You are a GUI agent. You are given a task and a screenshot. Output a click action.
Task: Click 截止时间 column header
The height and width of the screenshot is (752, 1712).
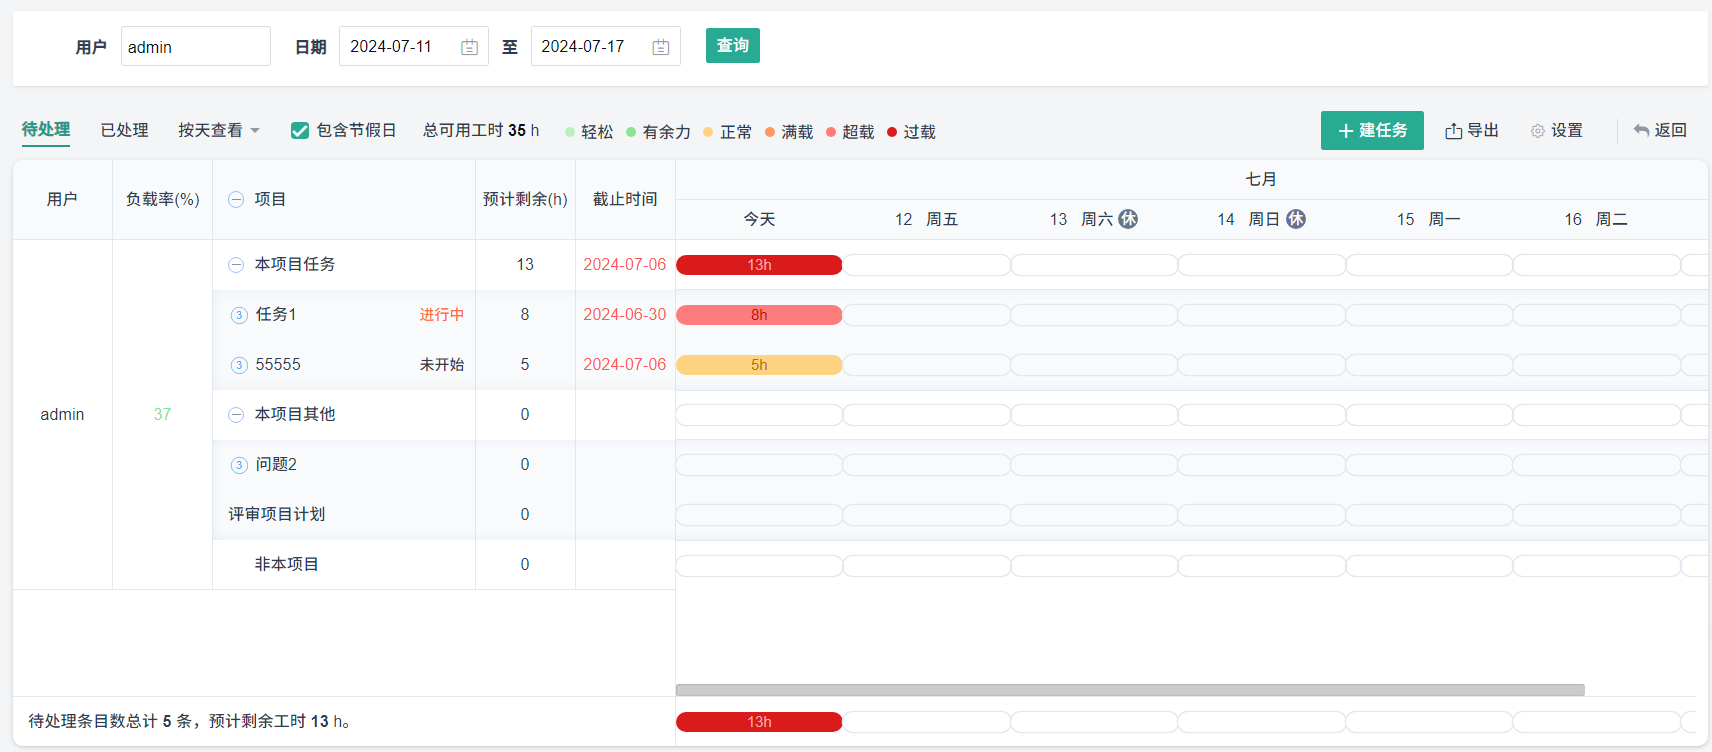625,200
